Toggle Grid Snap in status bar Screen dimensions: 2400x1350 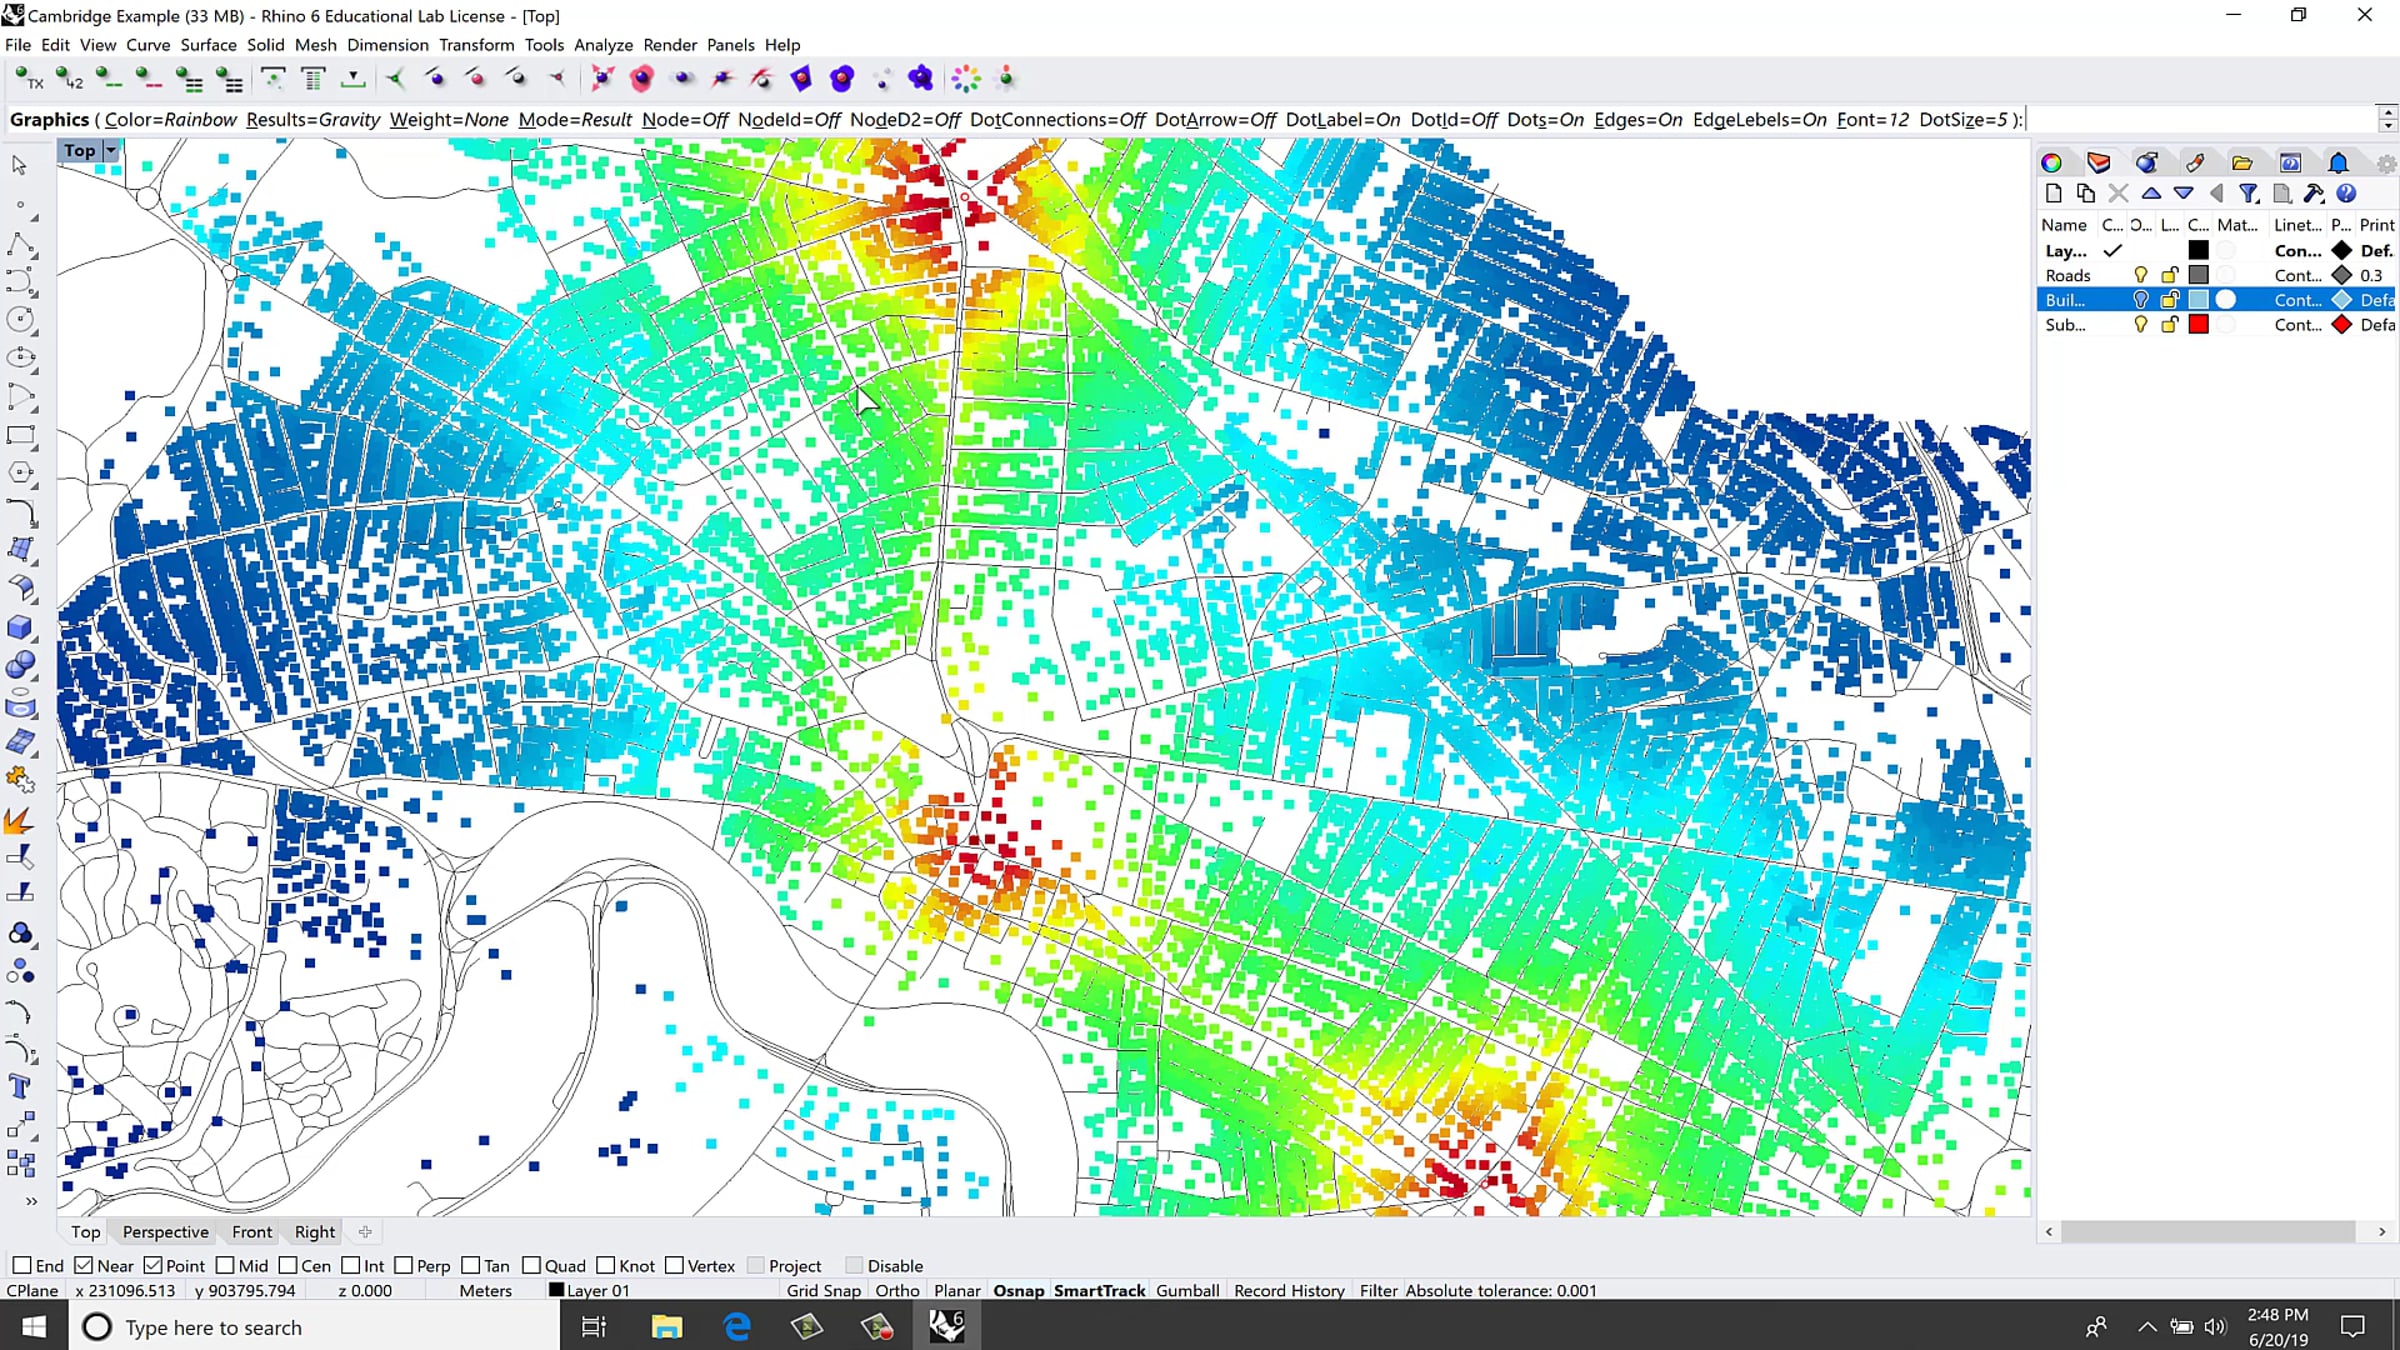pos(823,1290)
